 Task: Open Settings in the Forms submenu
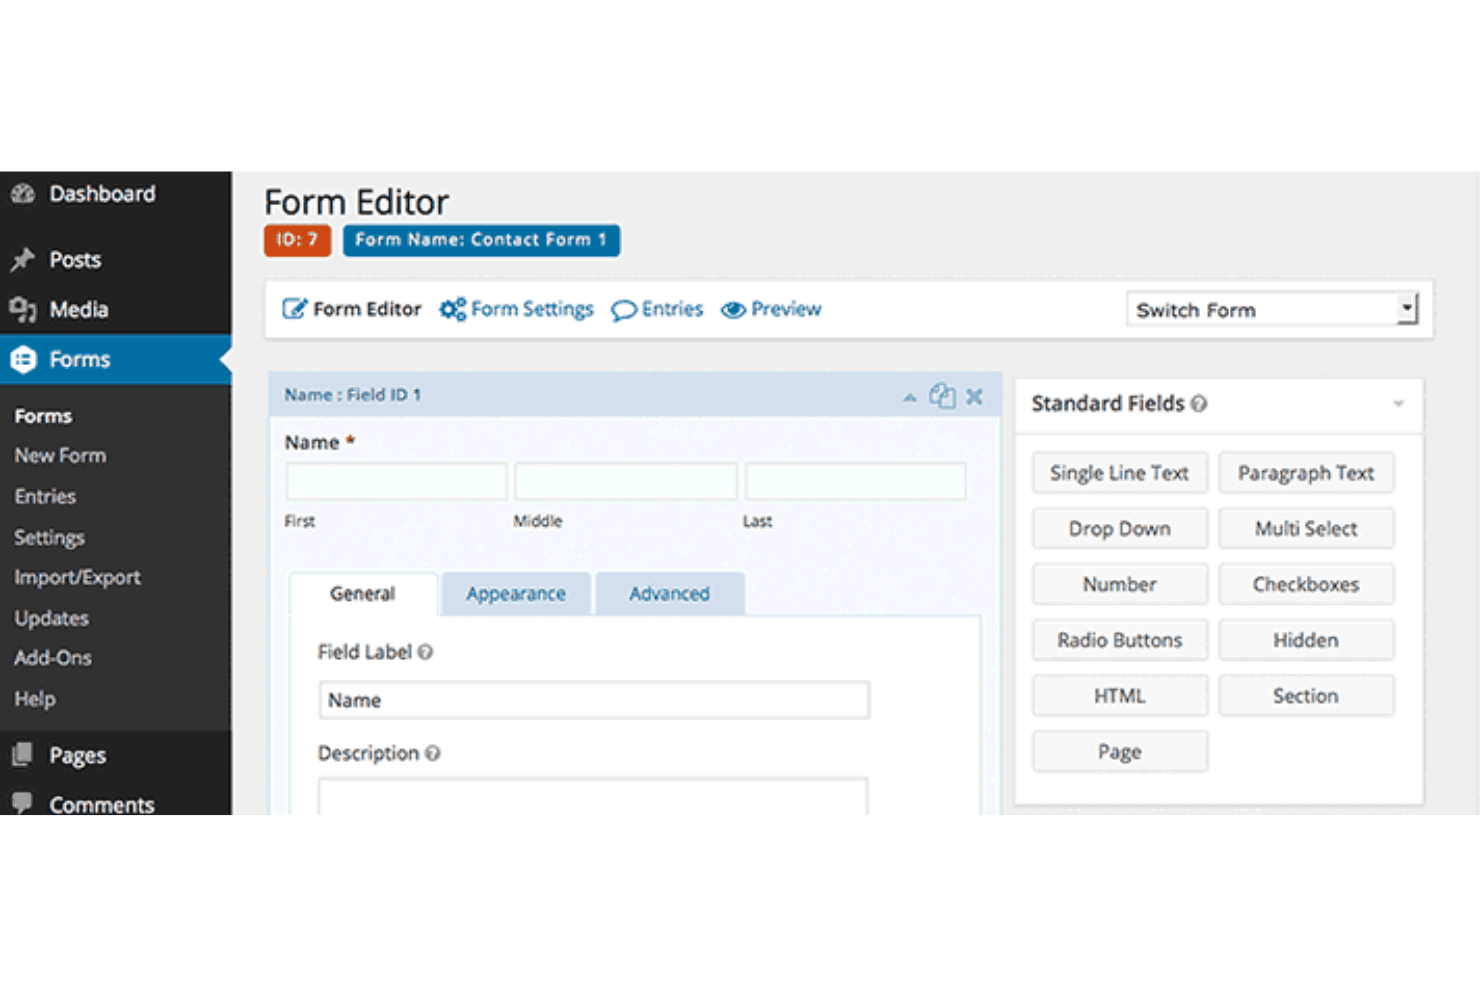click(x=49, y=538)
